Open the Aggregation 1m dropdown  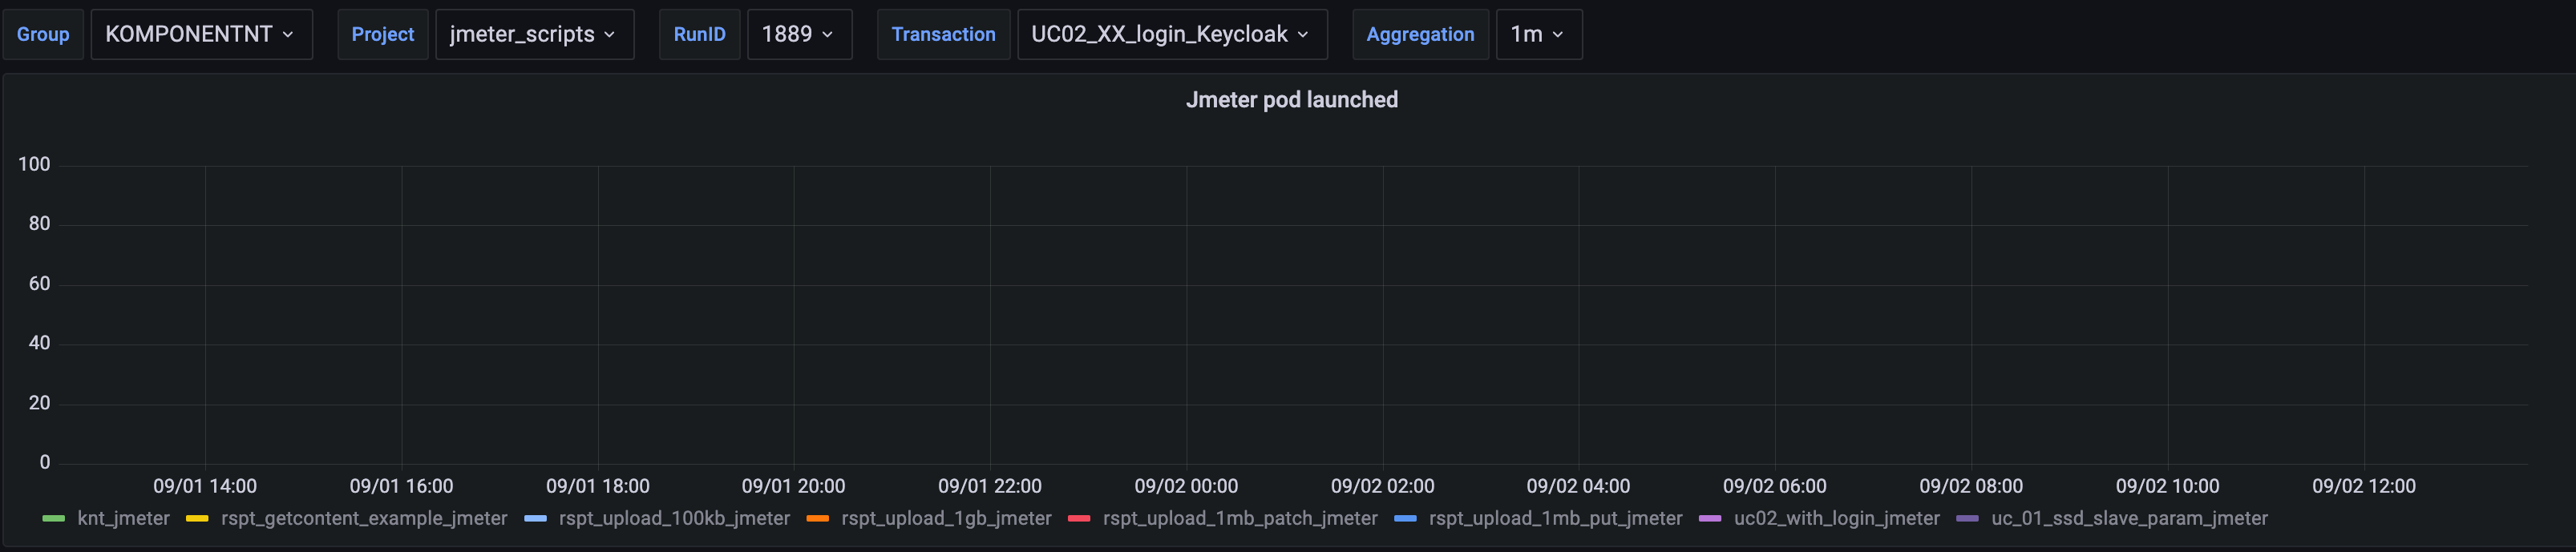(x=1539, y=35)
